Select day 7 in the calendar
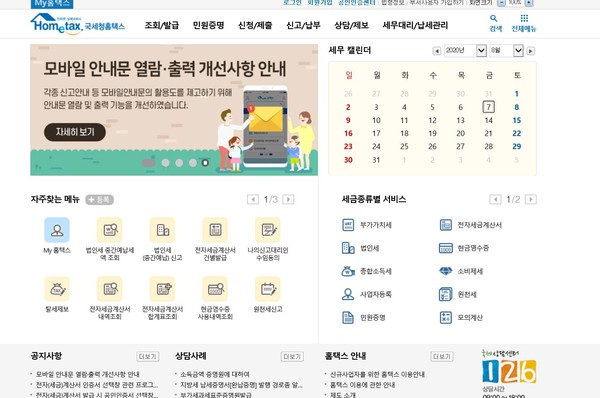 pos(488,107)
